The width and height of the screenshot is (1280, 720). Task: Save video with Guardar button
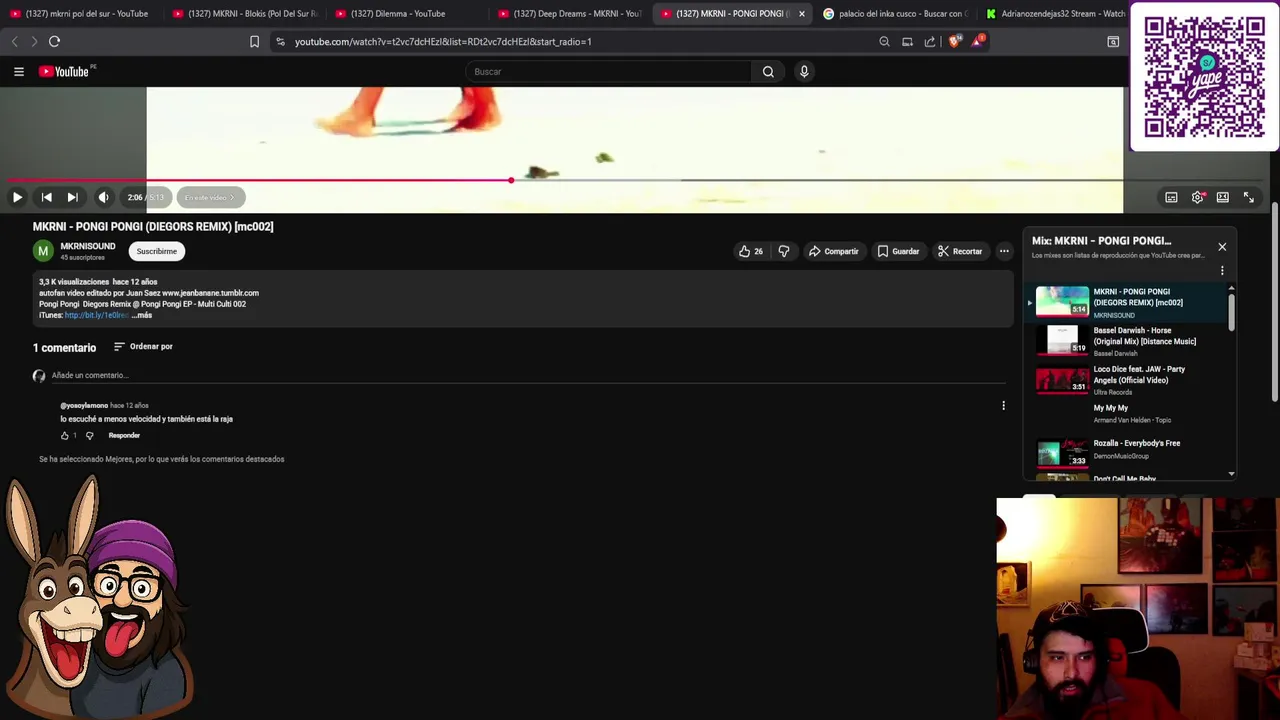[898, 251]
